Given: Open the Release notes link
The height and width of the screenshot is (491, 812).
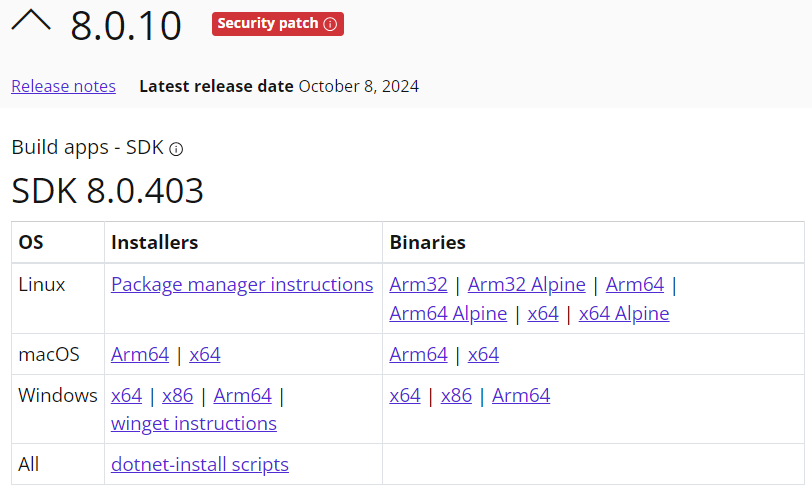Looking at the screenshot, I should click(x=63, y=86).
